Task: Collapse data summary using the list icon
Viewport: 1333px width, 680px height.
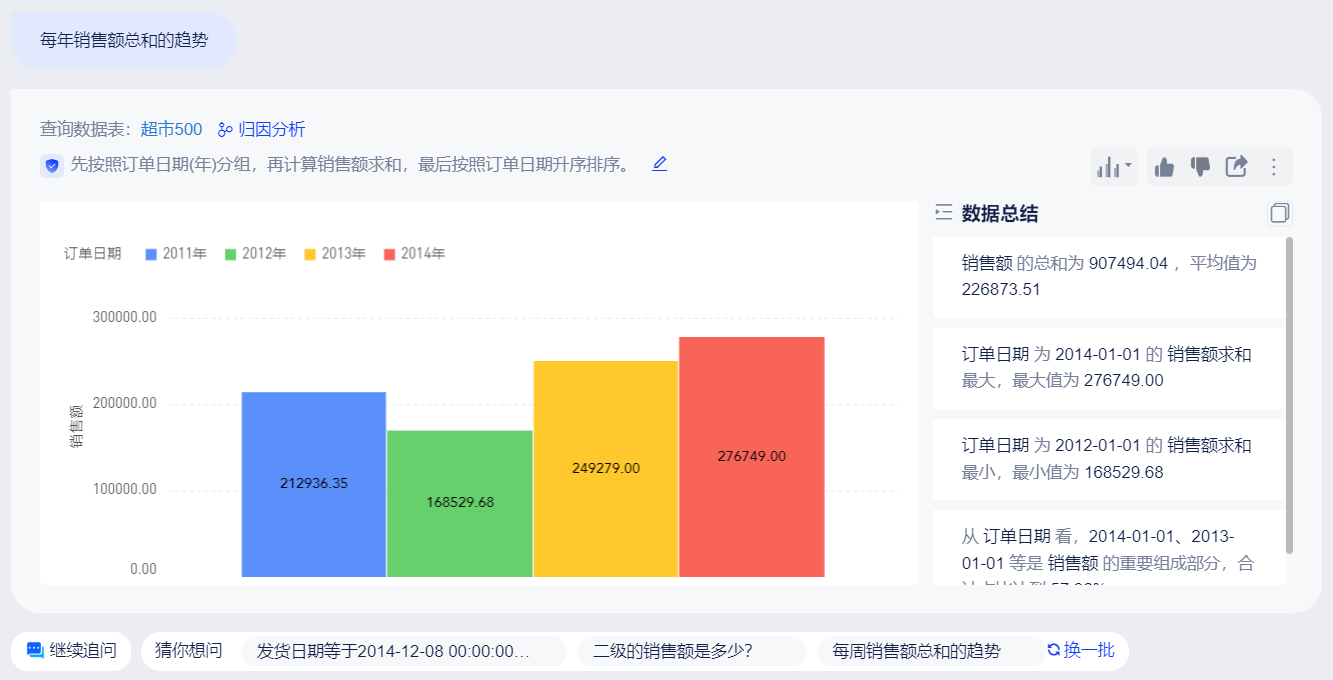Action: click(x=942, y=212)
